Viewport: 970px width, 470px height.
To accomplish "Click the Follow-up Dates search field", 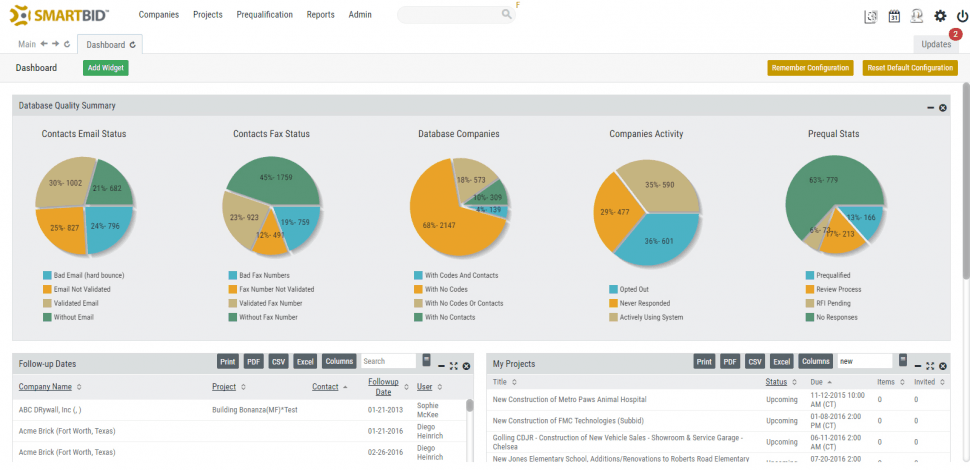I will click(388, 361).
